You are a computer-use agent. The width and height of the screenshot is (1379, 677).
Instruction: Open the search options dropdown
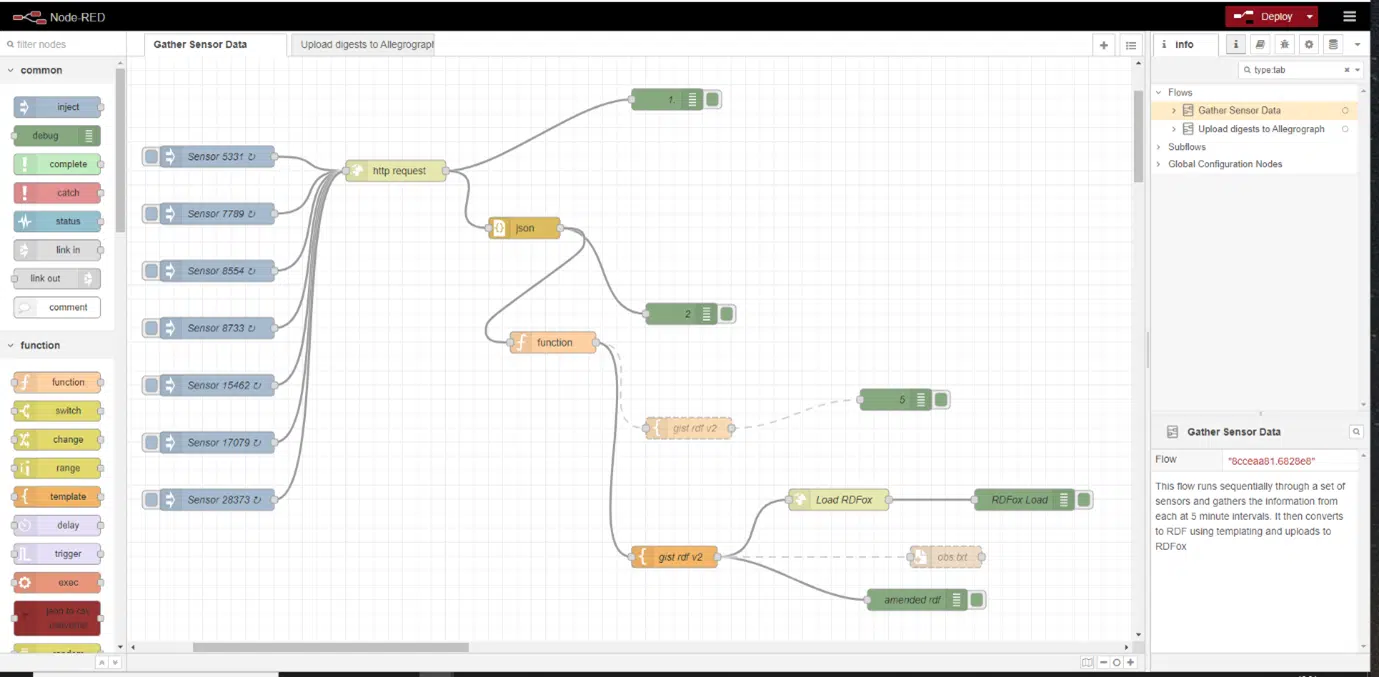click(1357, 70)
